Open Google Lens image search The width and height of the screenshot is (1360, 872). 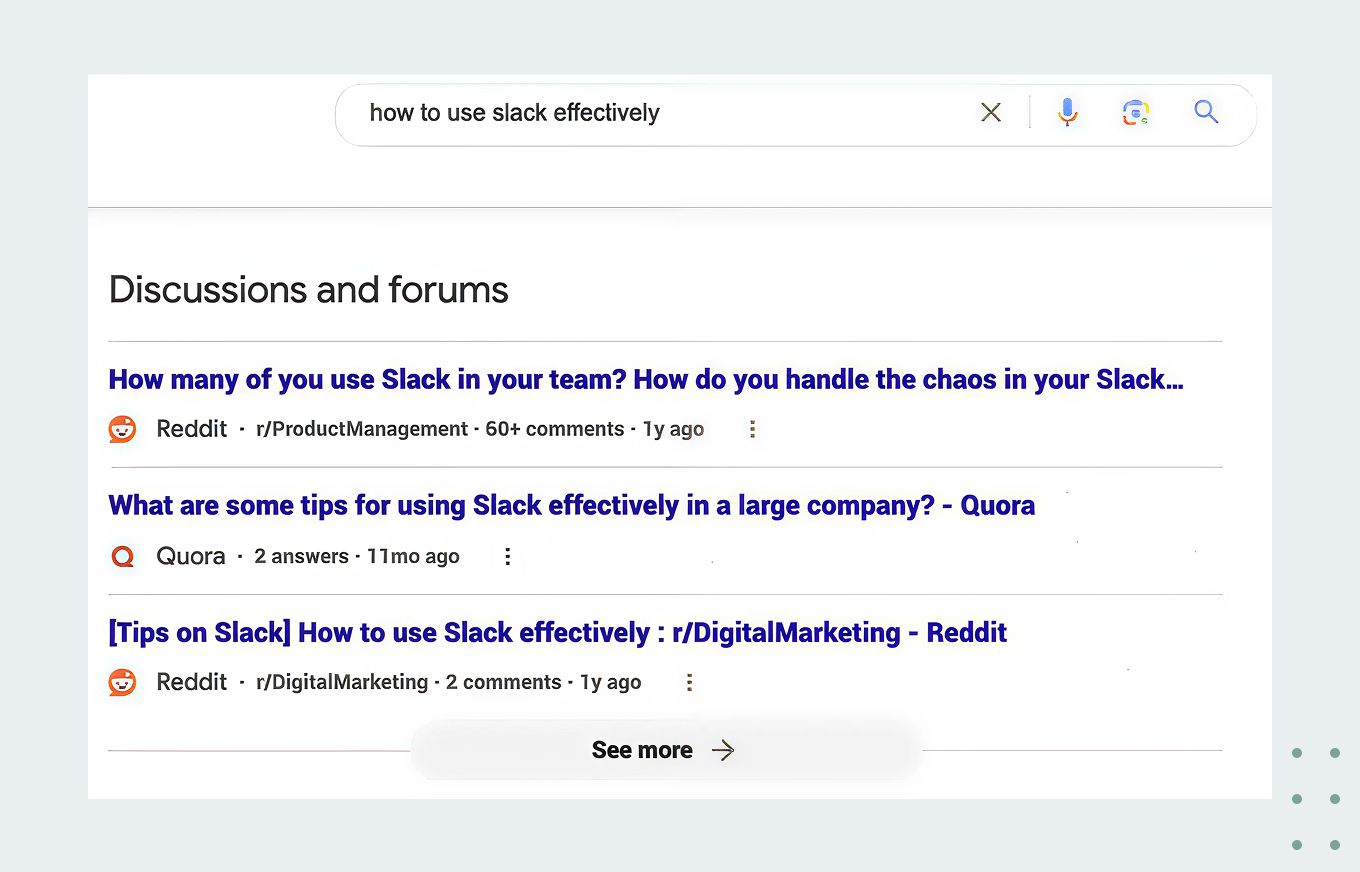pos(1135,113)
